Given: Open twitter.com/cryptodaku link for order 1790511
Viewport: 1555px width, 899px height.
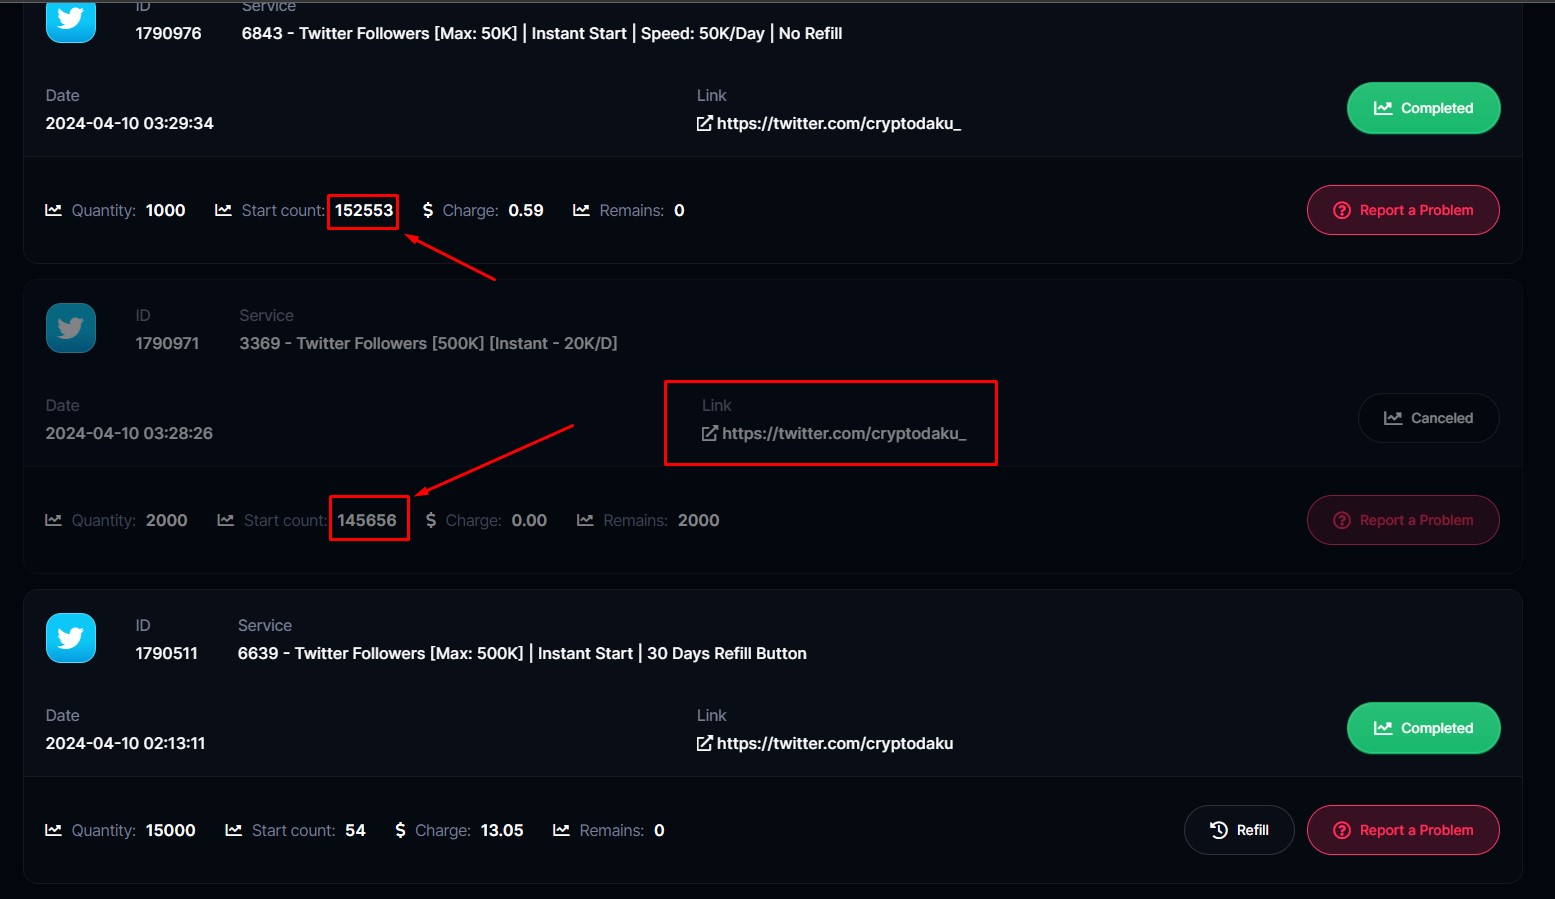Looking at the screenshot, I should [835, 743].
